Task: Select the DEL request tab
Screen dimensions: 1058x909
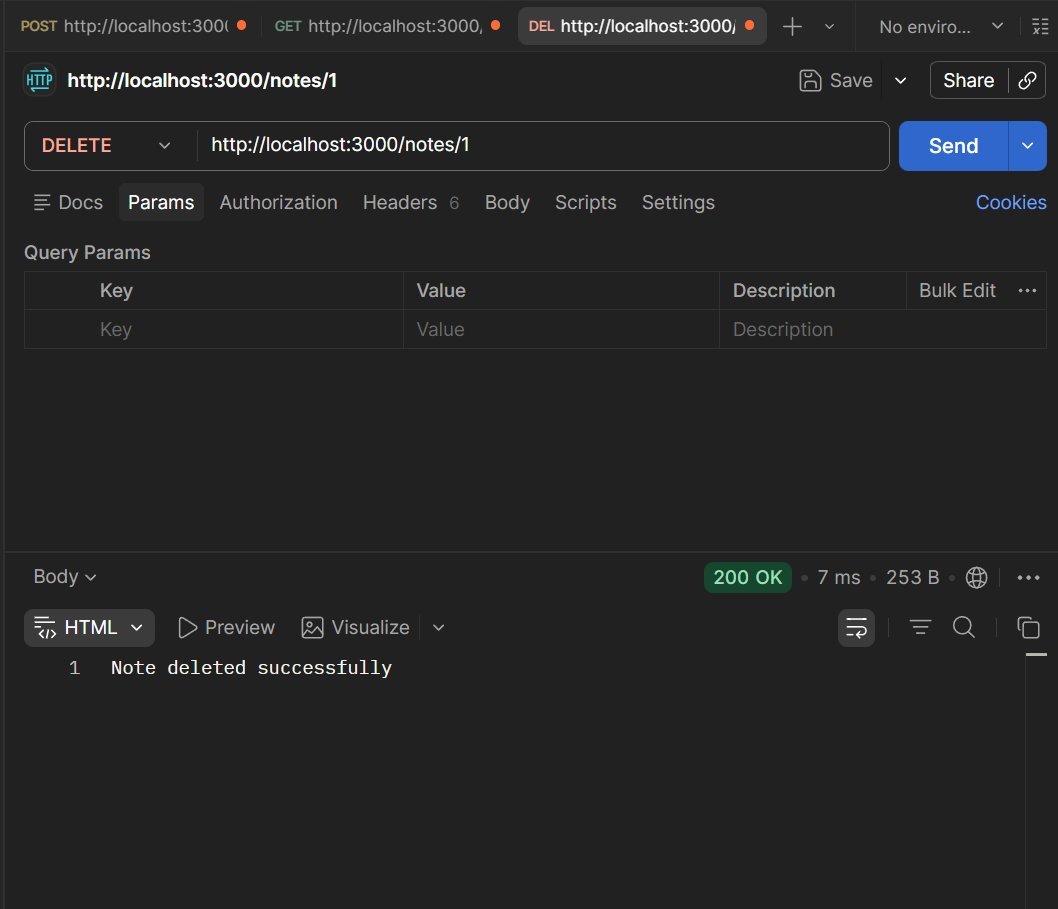Action: click(x=640, y=26)
